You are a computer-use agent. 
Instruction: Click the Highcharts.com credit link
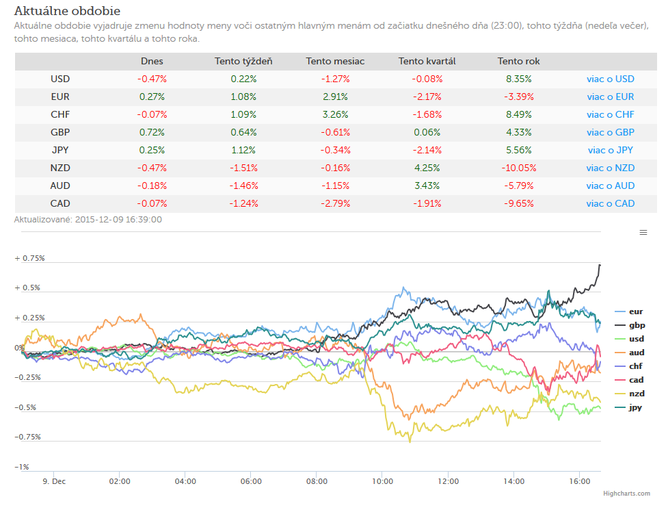[x=626, y=494]
